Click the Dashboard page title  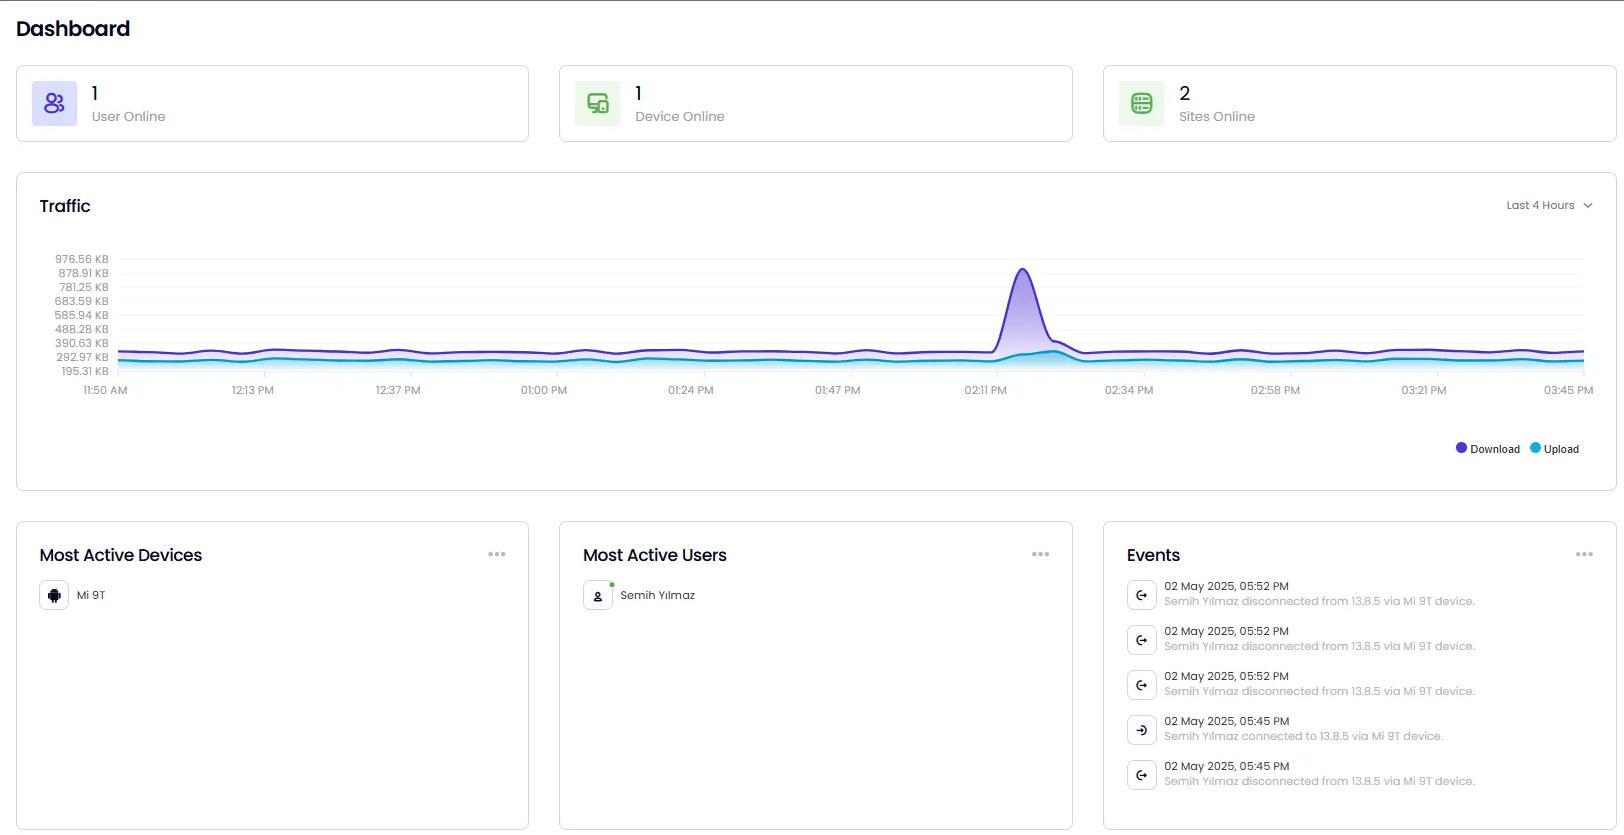pos(73,29)
